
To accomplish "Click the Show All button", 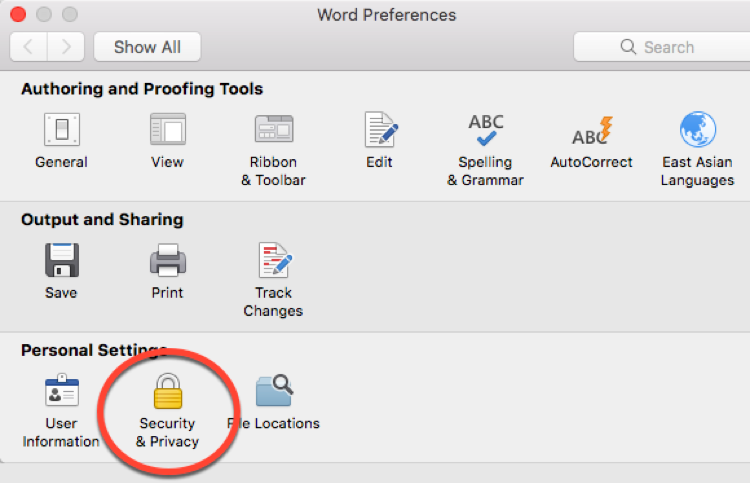I will [x=147, y=47].
